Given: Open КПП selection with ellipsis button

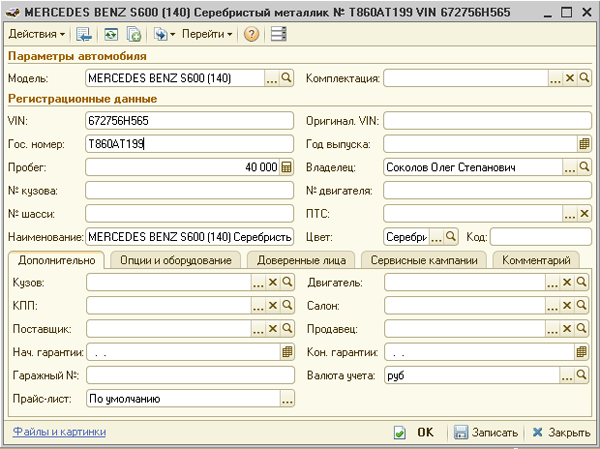Looking at the screenshot, I should click(258, 305).
